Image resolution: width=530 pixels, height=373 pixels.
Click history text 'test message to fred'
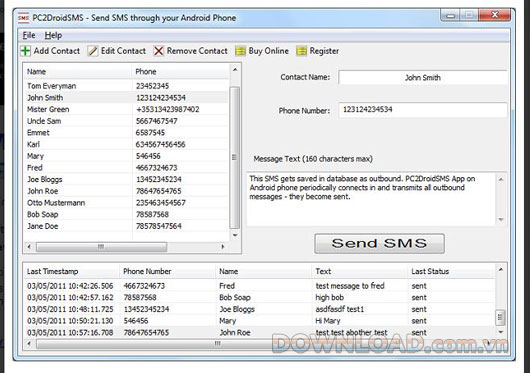click(350, 286)
